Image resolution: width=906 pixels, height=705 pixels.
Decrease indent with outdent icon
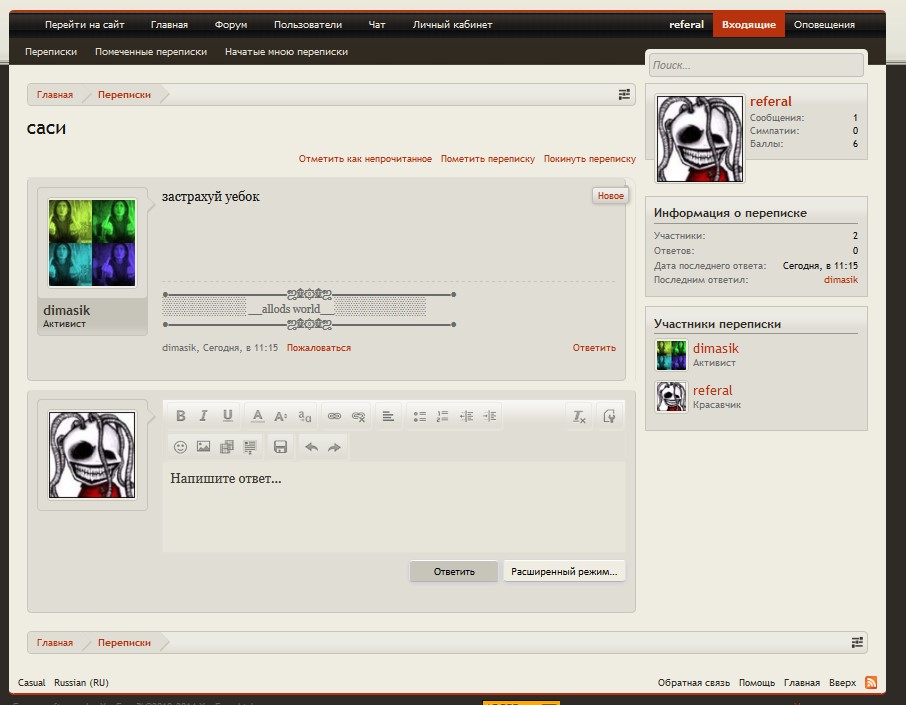(x=466, y=416)
